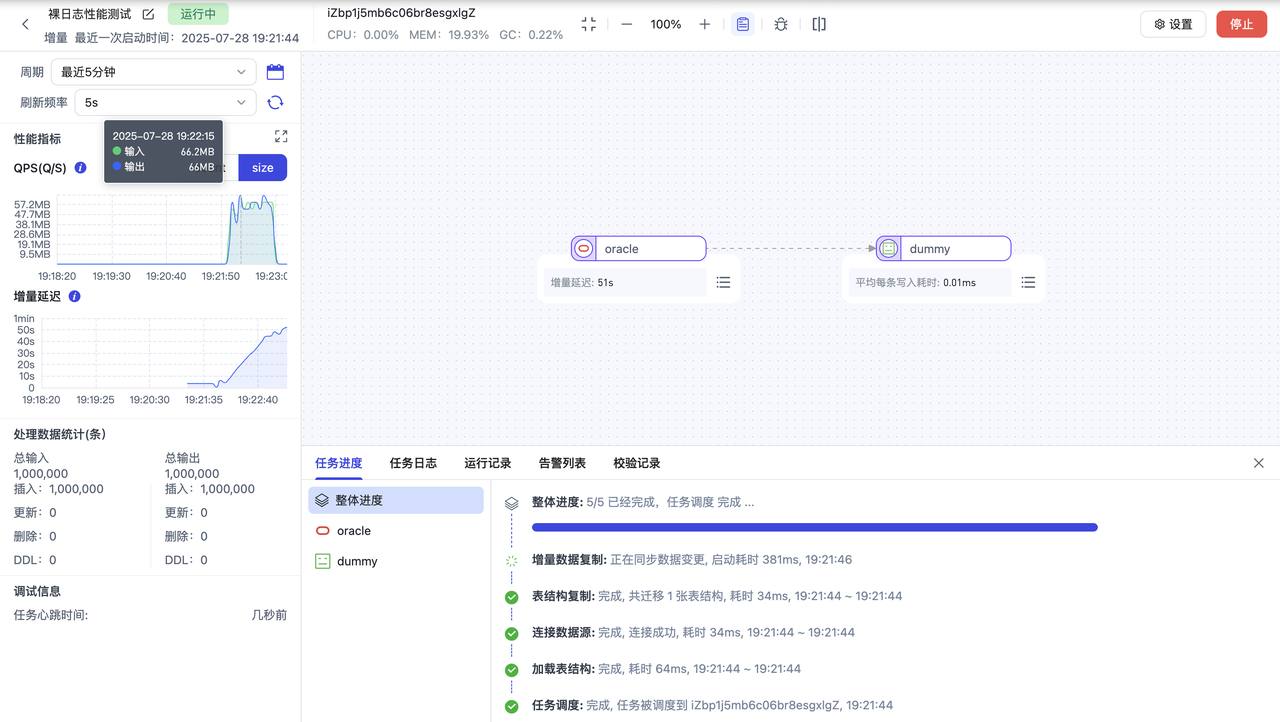Click the red 停止 button

(x=1241, y=24)
